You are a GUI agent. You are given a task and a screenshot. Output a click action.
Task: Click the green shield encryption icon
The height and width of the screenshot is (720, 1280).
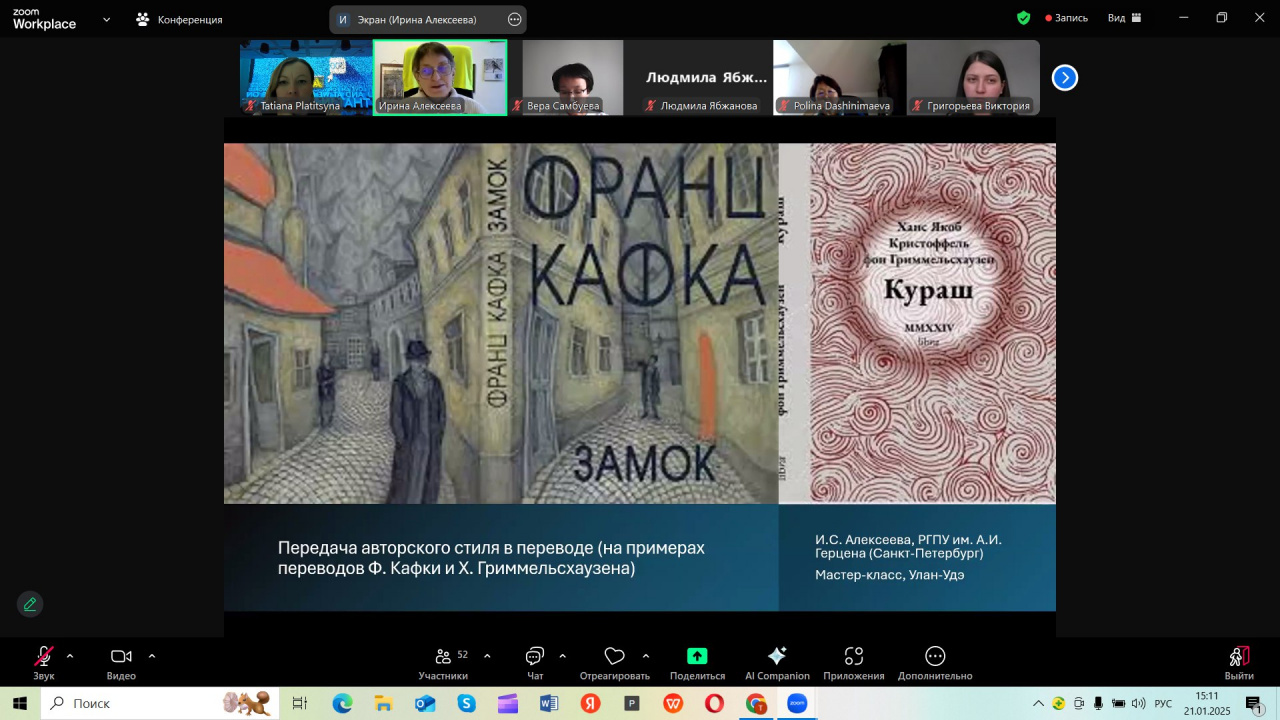[1023, 18]
